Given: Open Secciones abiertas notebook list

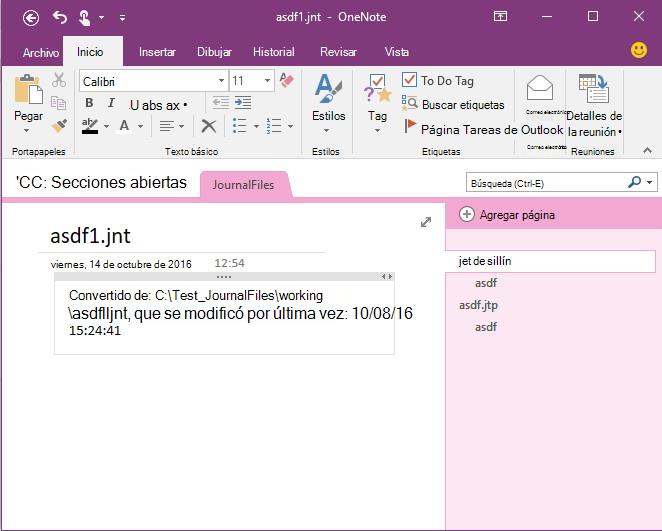Looking at the screenshot, I should coord(101,182).
